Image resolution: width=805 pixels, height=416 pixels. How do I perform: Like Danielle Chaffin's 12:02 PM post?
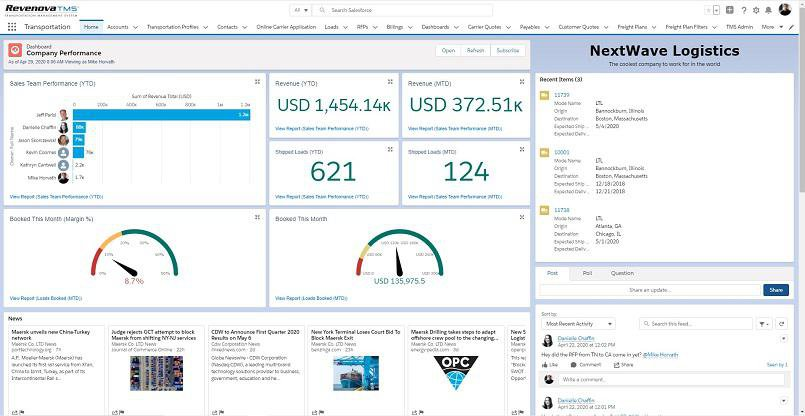[550, 365]
